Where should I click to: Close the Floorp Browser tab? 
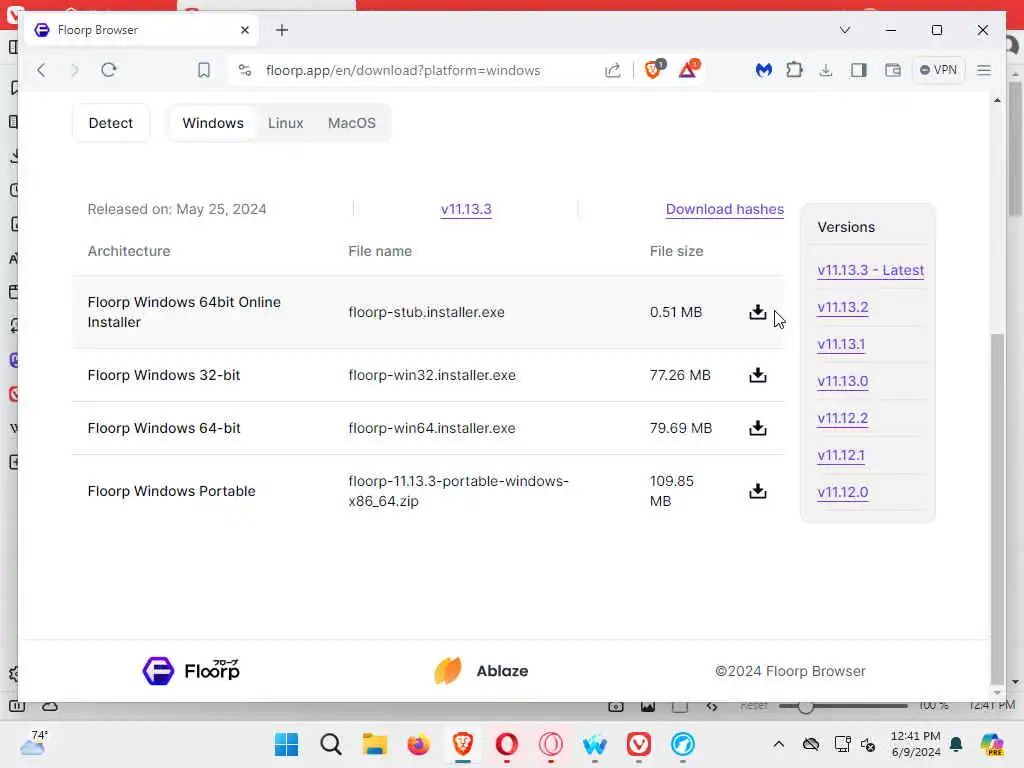pyautogui.click(x=245, y=30)
